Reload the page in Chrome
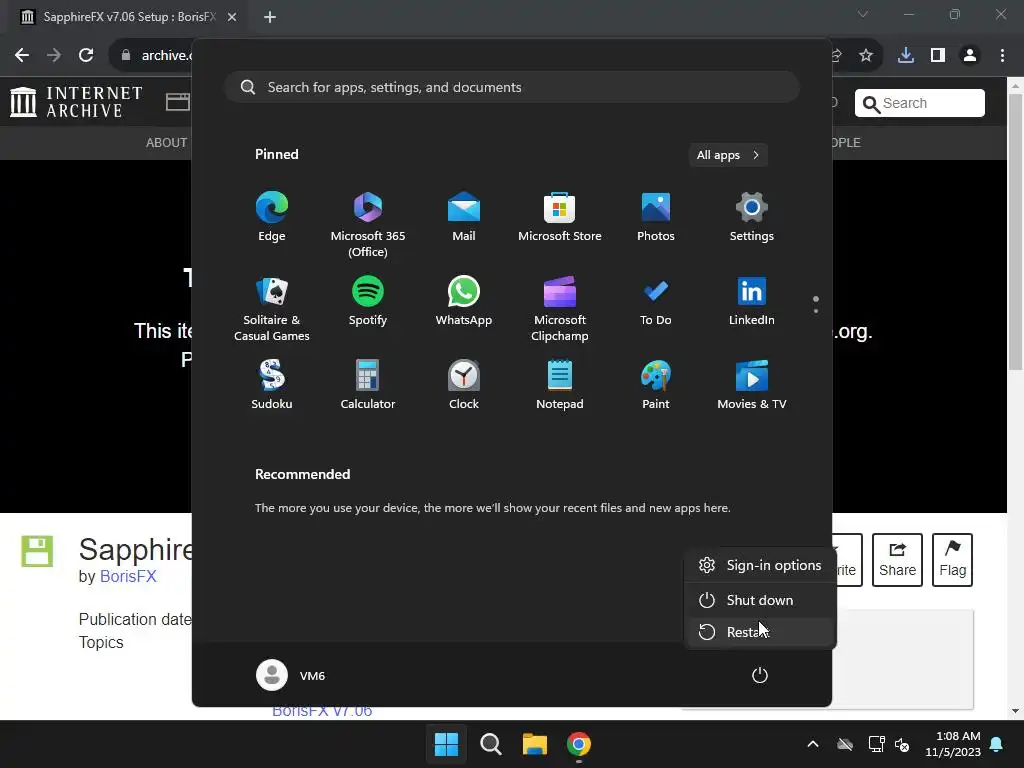This screenshot has height=768, width=1024. 86,56
